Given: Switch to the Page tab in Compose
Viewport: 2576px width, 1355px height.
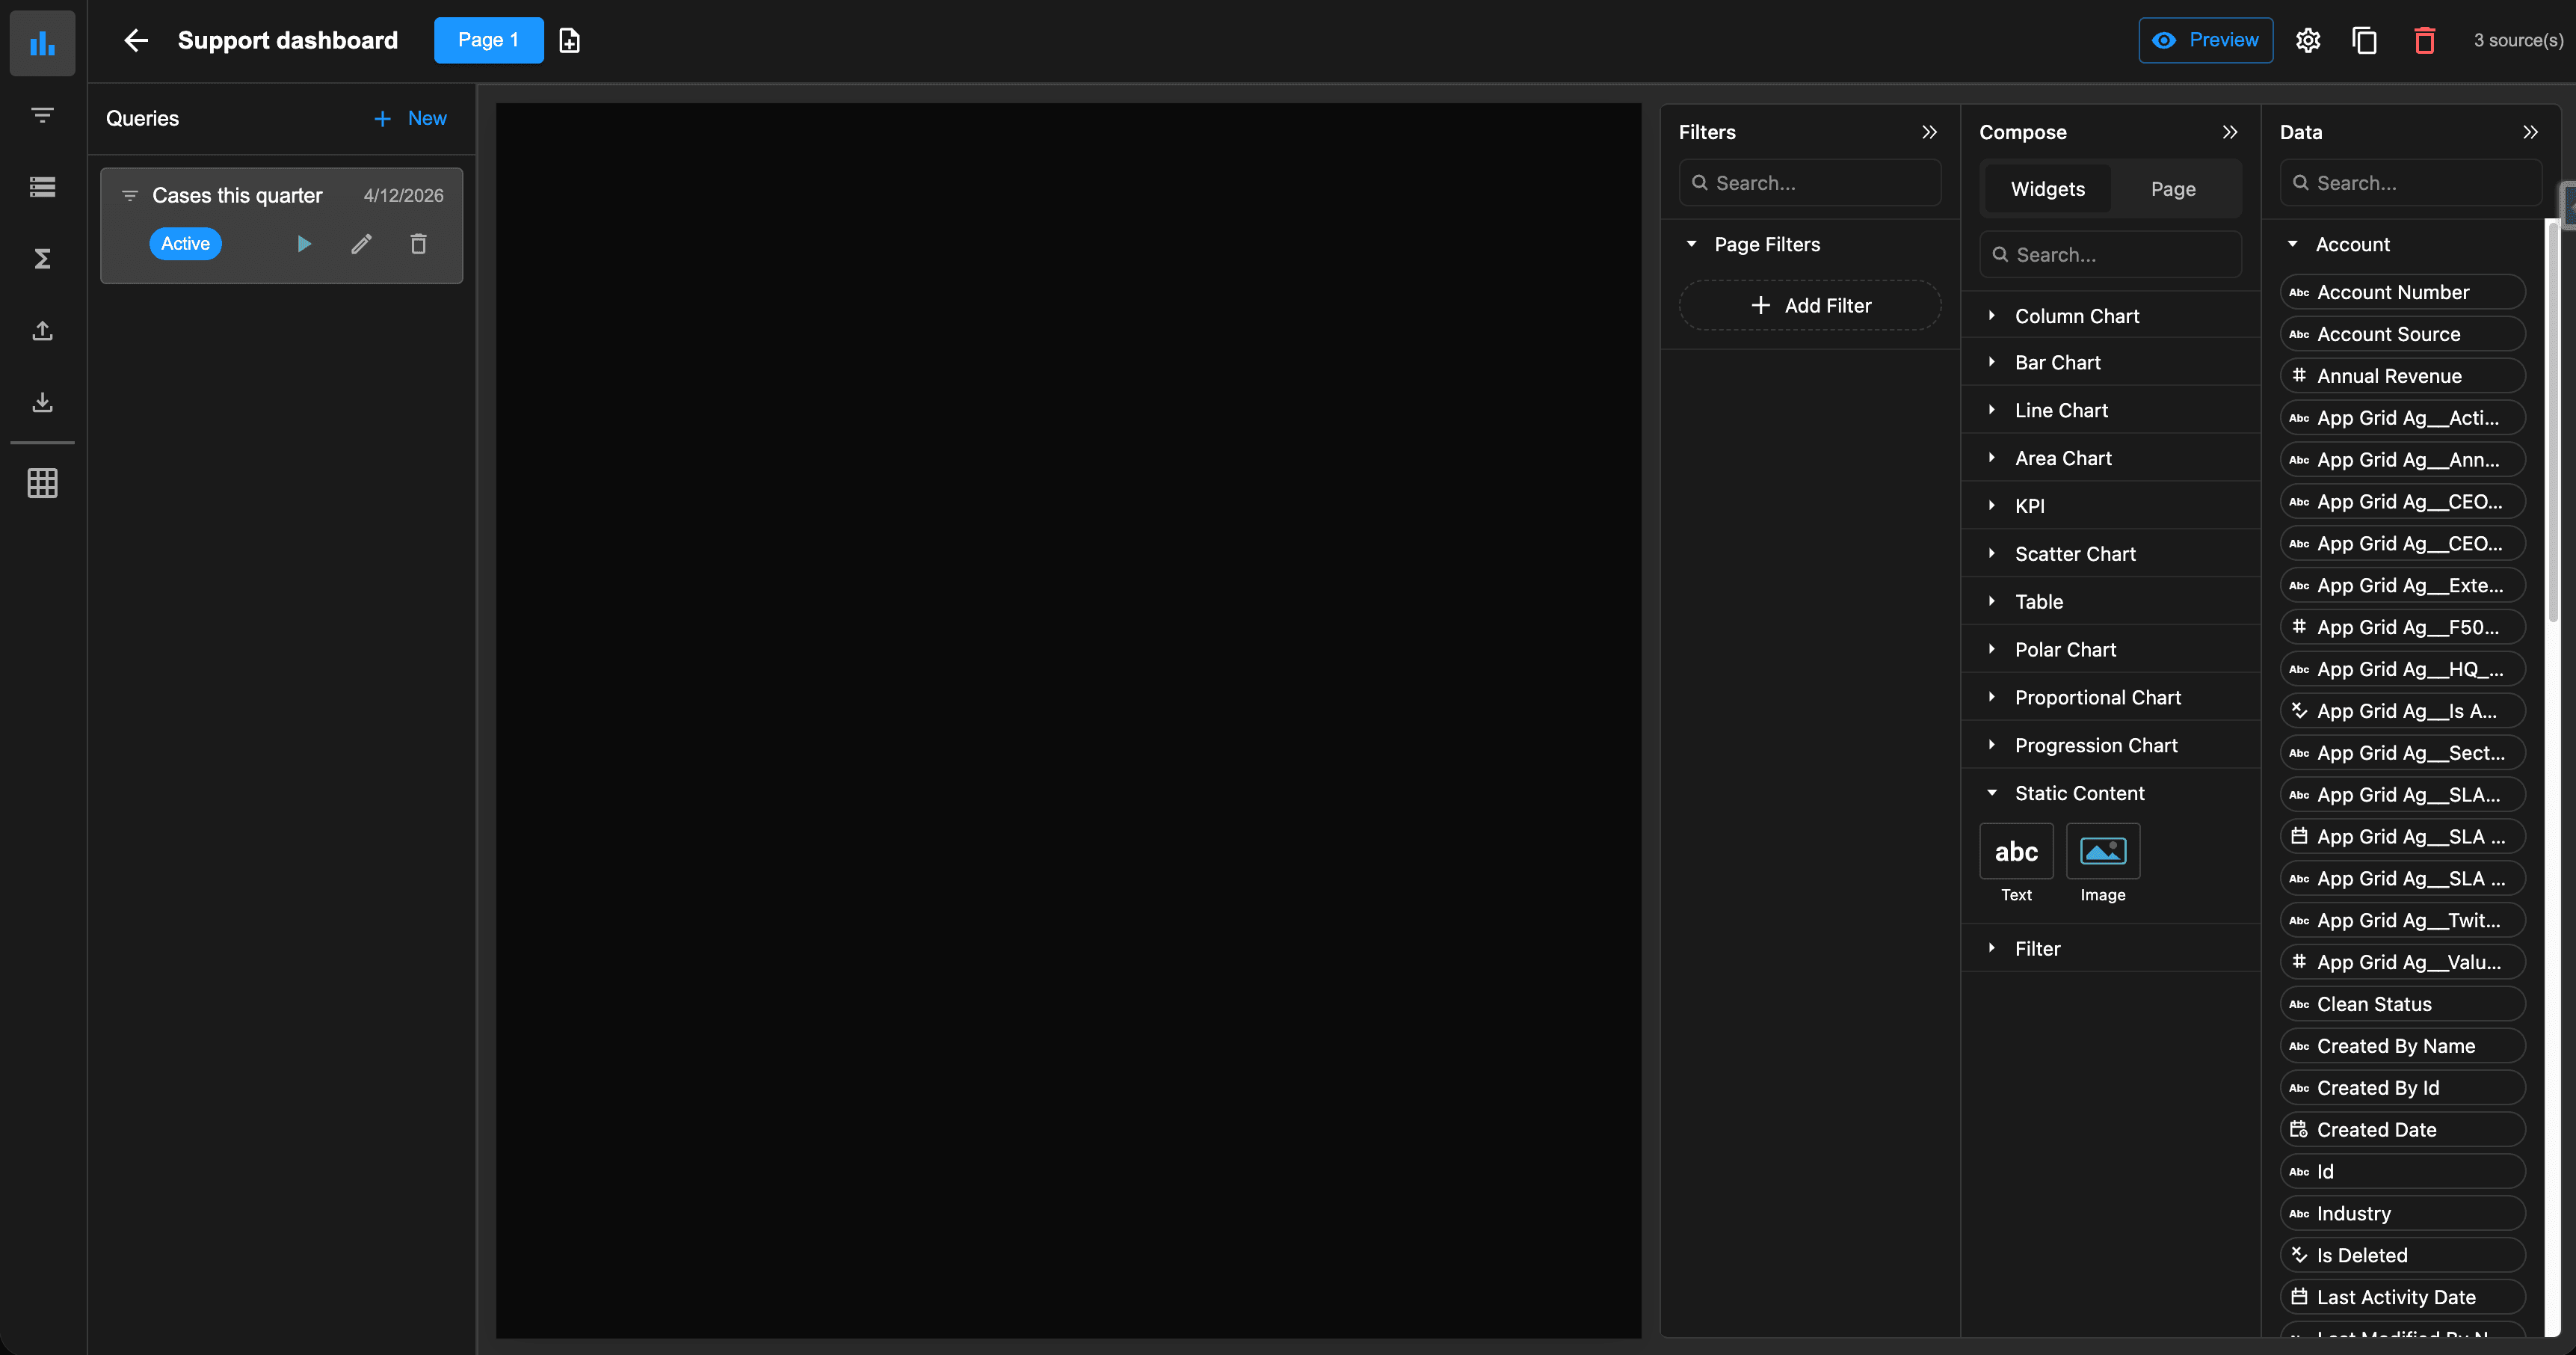Looking at the screenshot, I should click(x=2173, y=189).
